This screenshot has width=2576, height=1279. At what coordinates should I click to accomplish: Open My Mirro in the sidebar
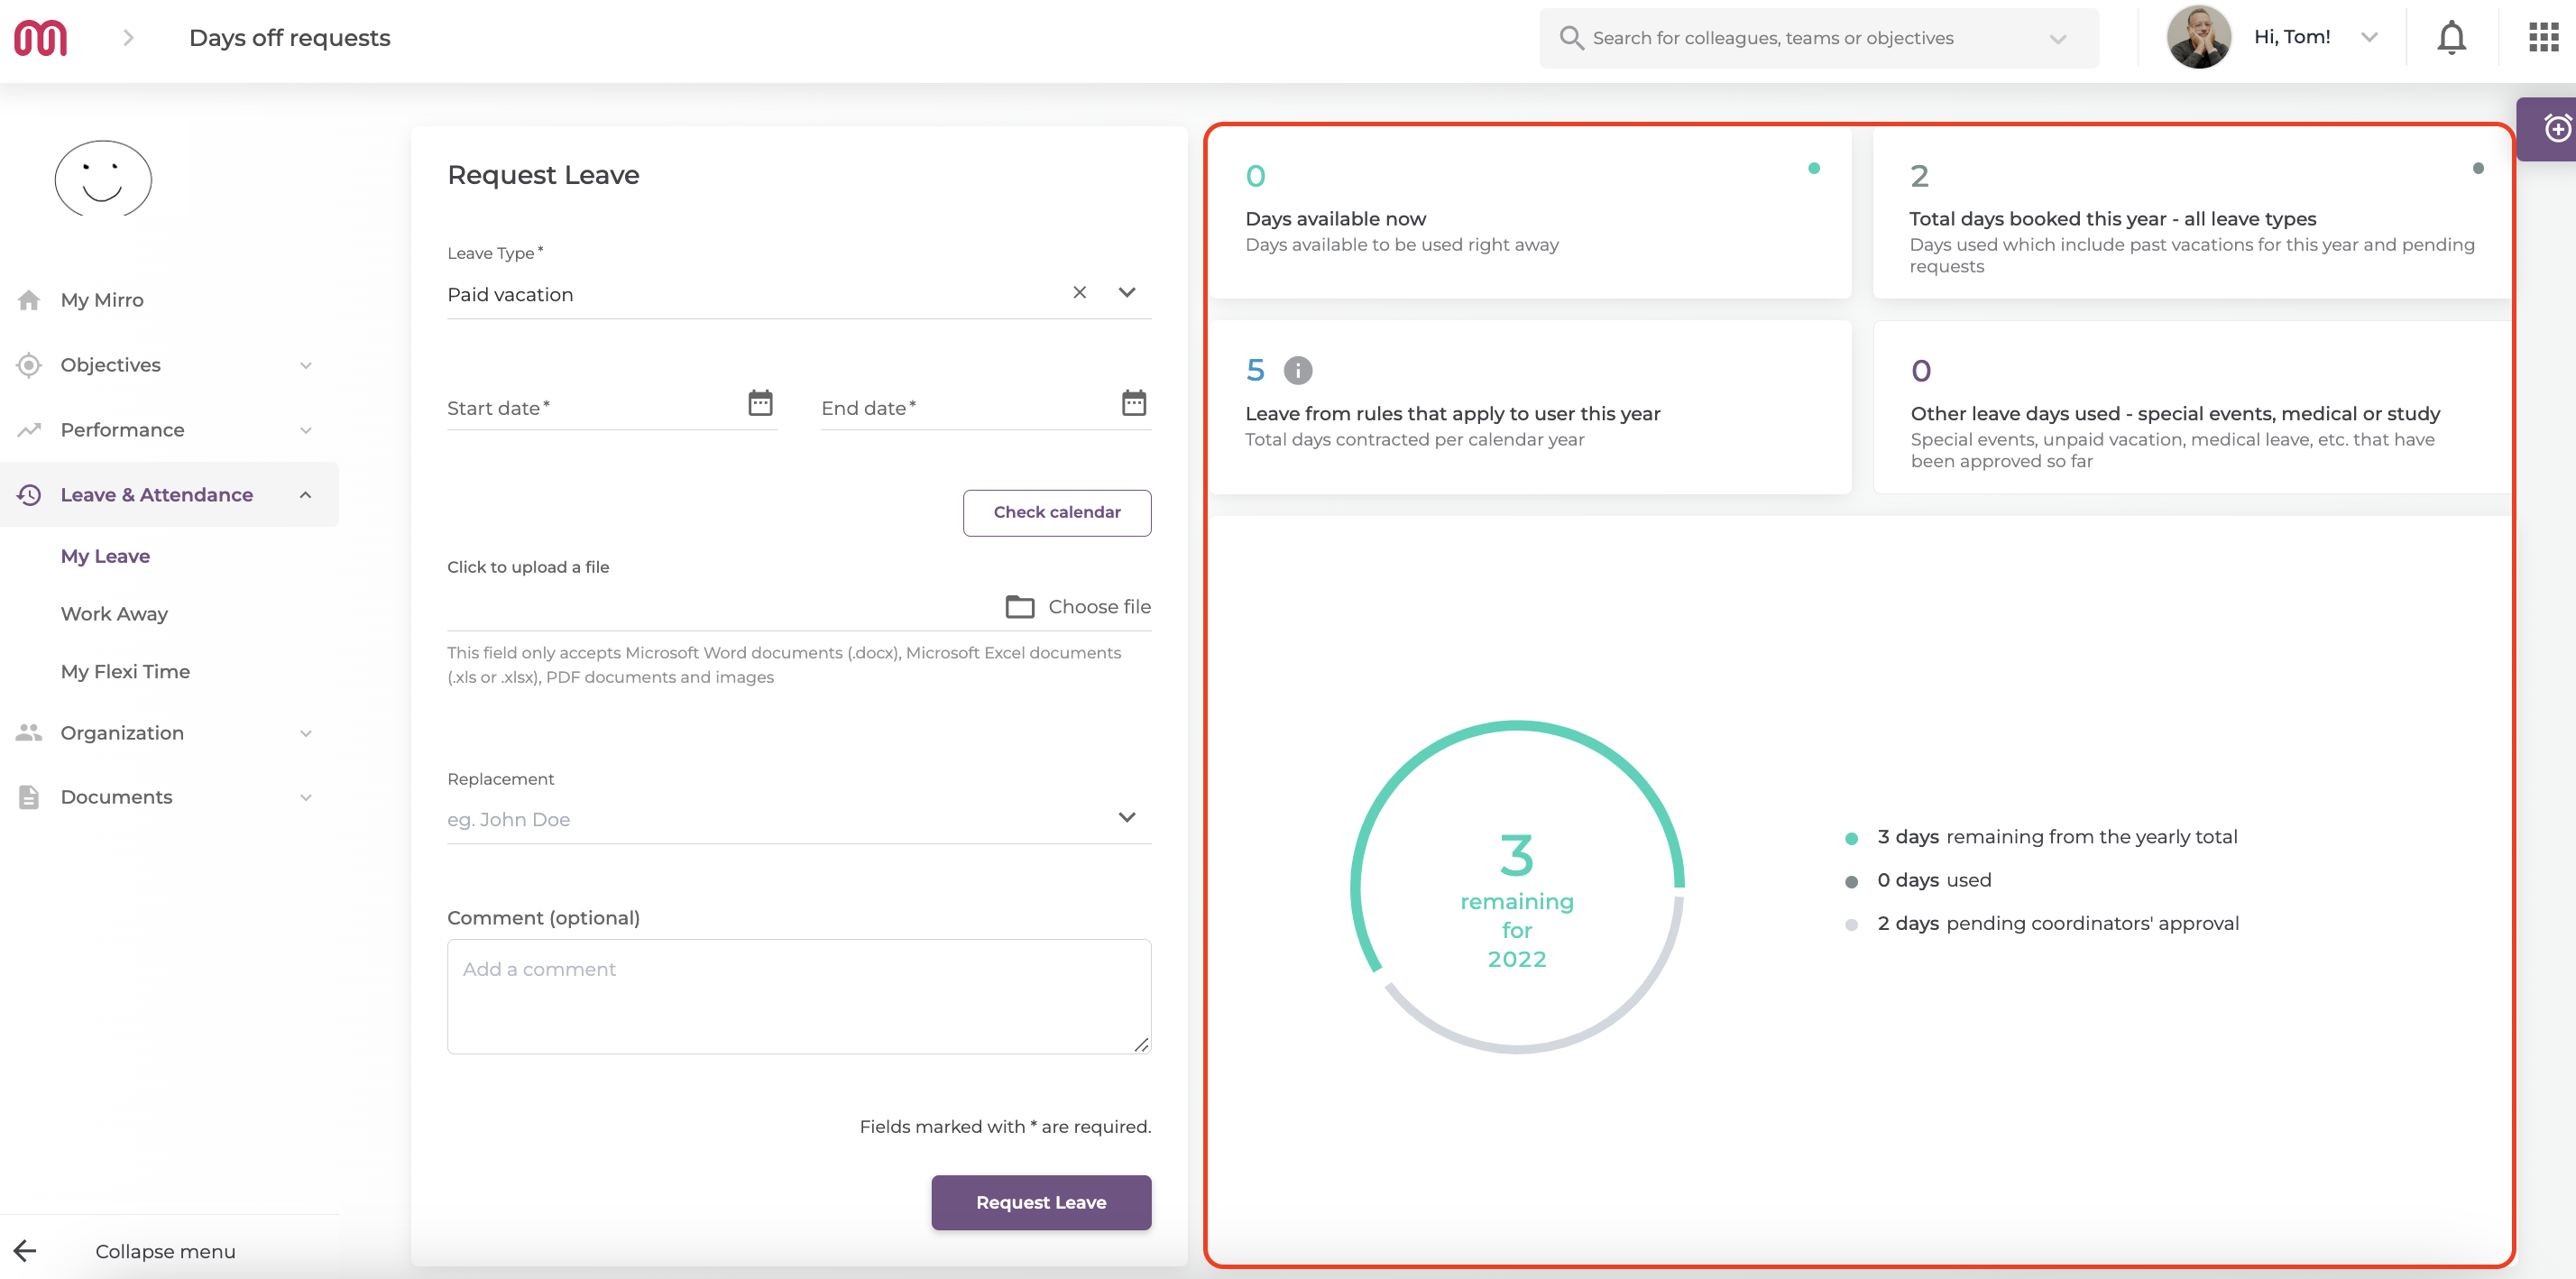pos(102,300)
